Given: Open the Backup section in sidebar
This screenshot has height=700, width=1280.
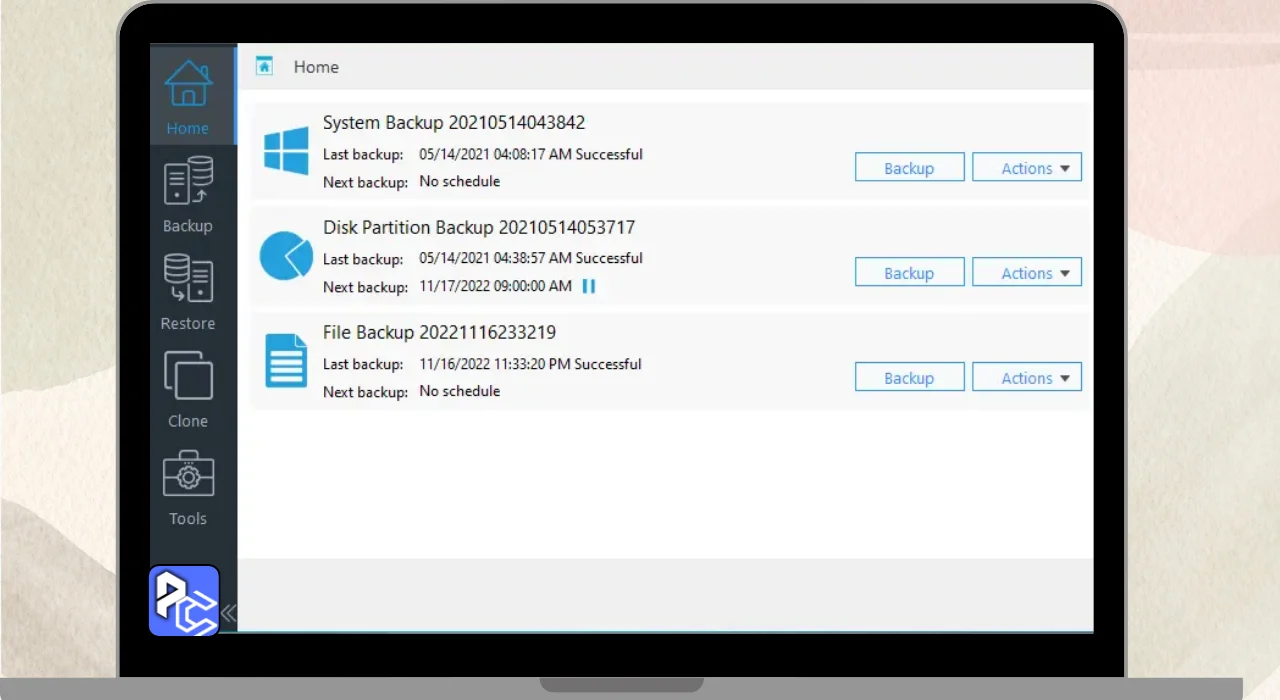Looking at the screenshot, I should pos(188,195).
